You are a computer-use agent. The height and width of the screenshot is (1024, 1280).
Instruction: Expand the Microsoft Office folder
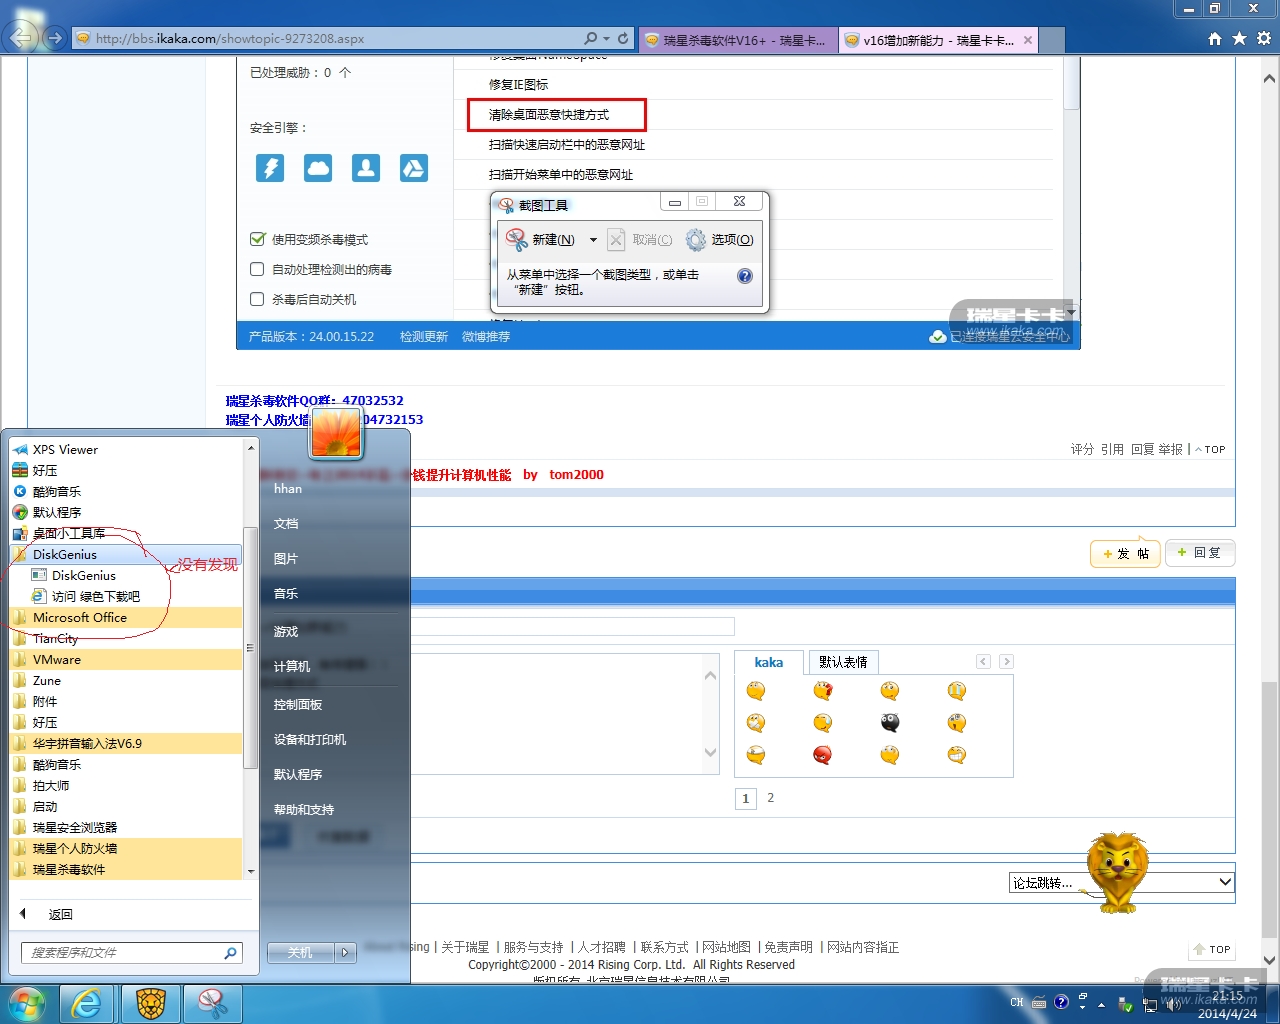[126, 617]
